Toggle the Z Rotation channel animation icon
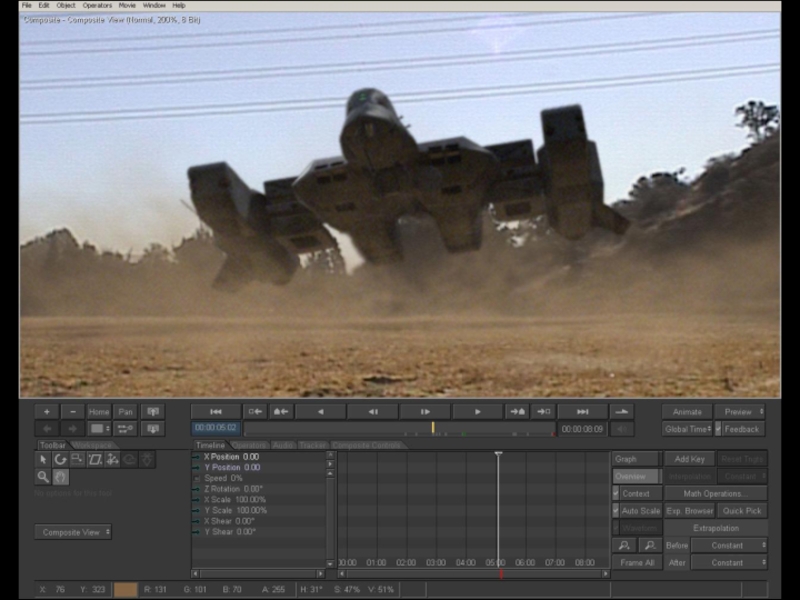The image size is (800, 600). tap(196, 489)
